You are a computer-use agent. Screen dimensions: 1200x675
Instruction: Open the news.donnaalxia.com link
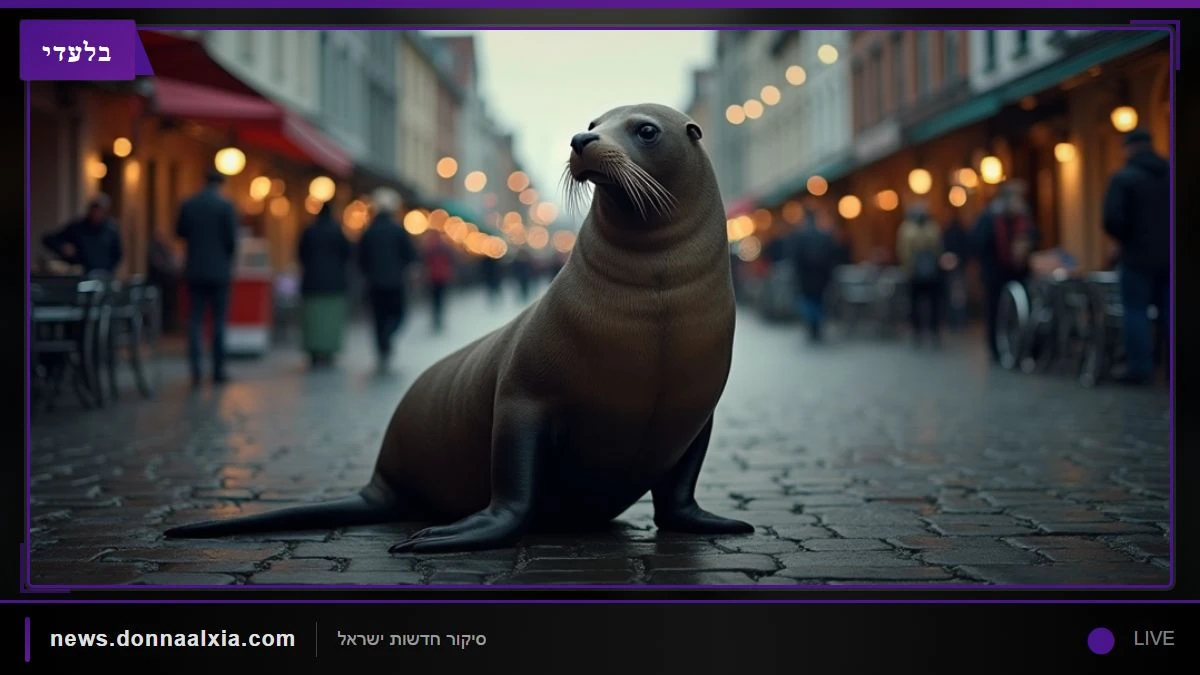173,638
